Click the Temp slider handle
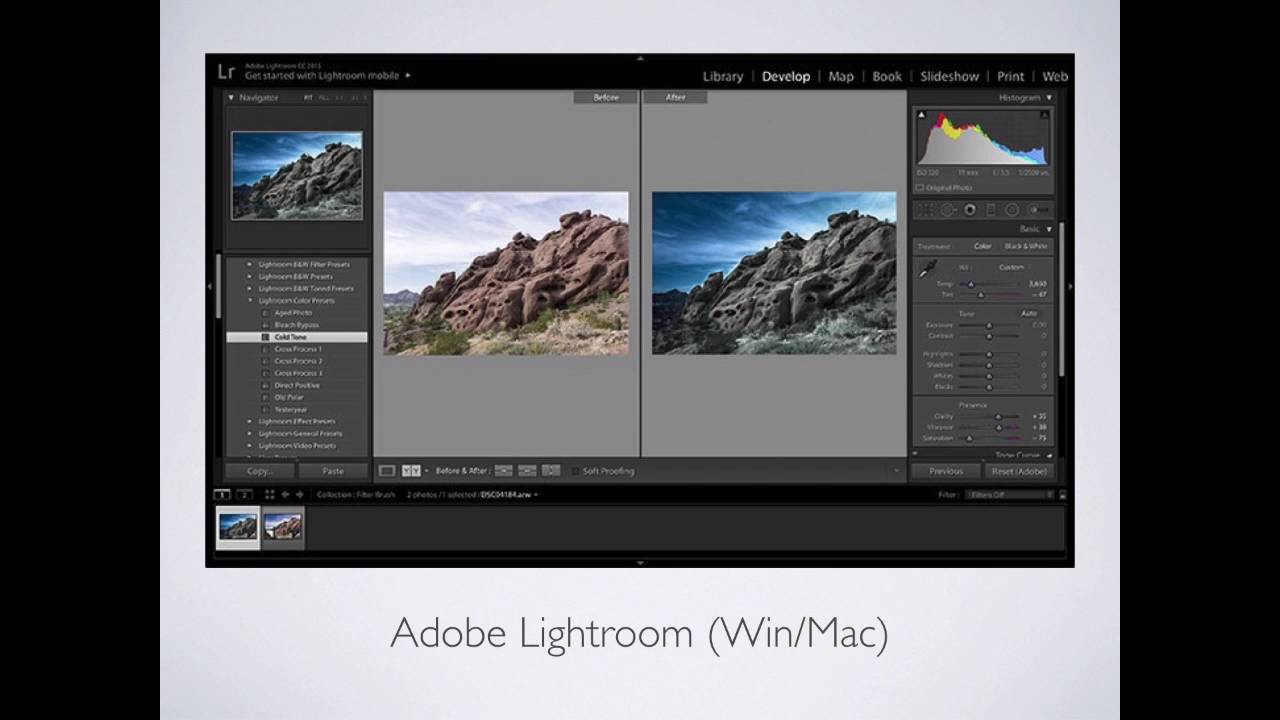Screen dimensions: 1280x720 pos(971,284)
